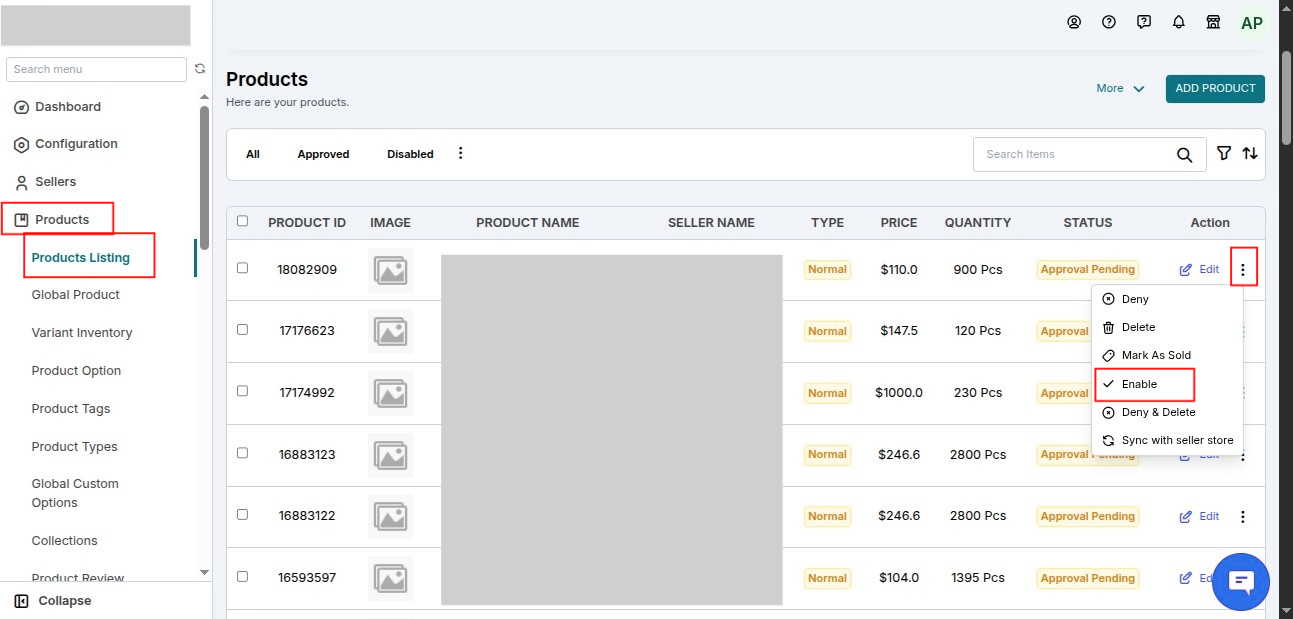The height and width of the screenshot is (619, 1293).
Task: Open the action menu for product 16883122
Action: tap(1243, 517)
